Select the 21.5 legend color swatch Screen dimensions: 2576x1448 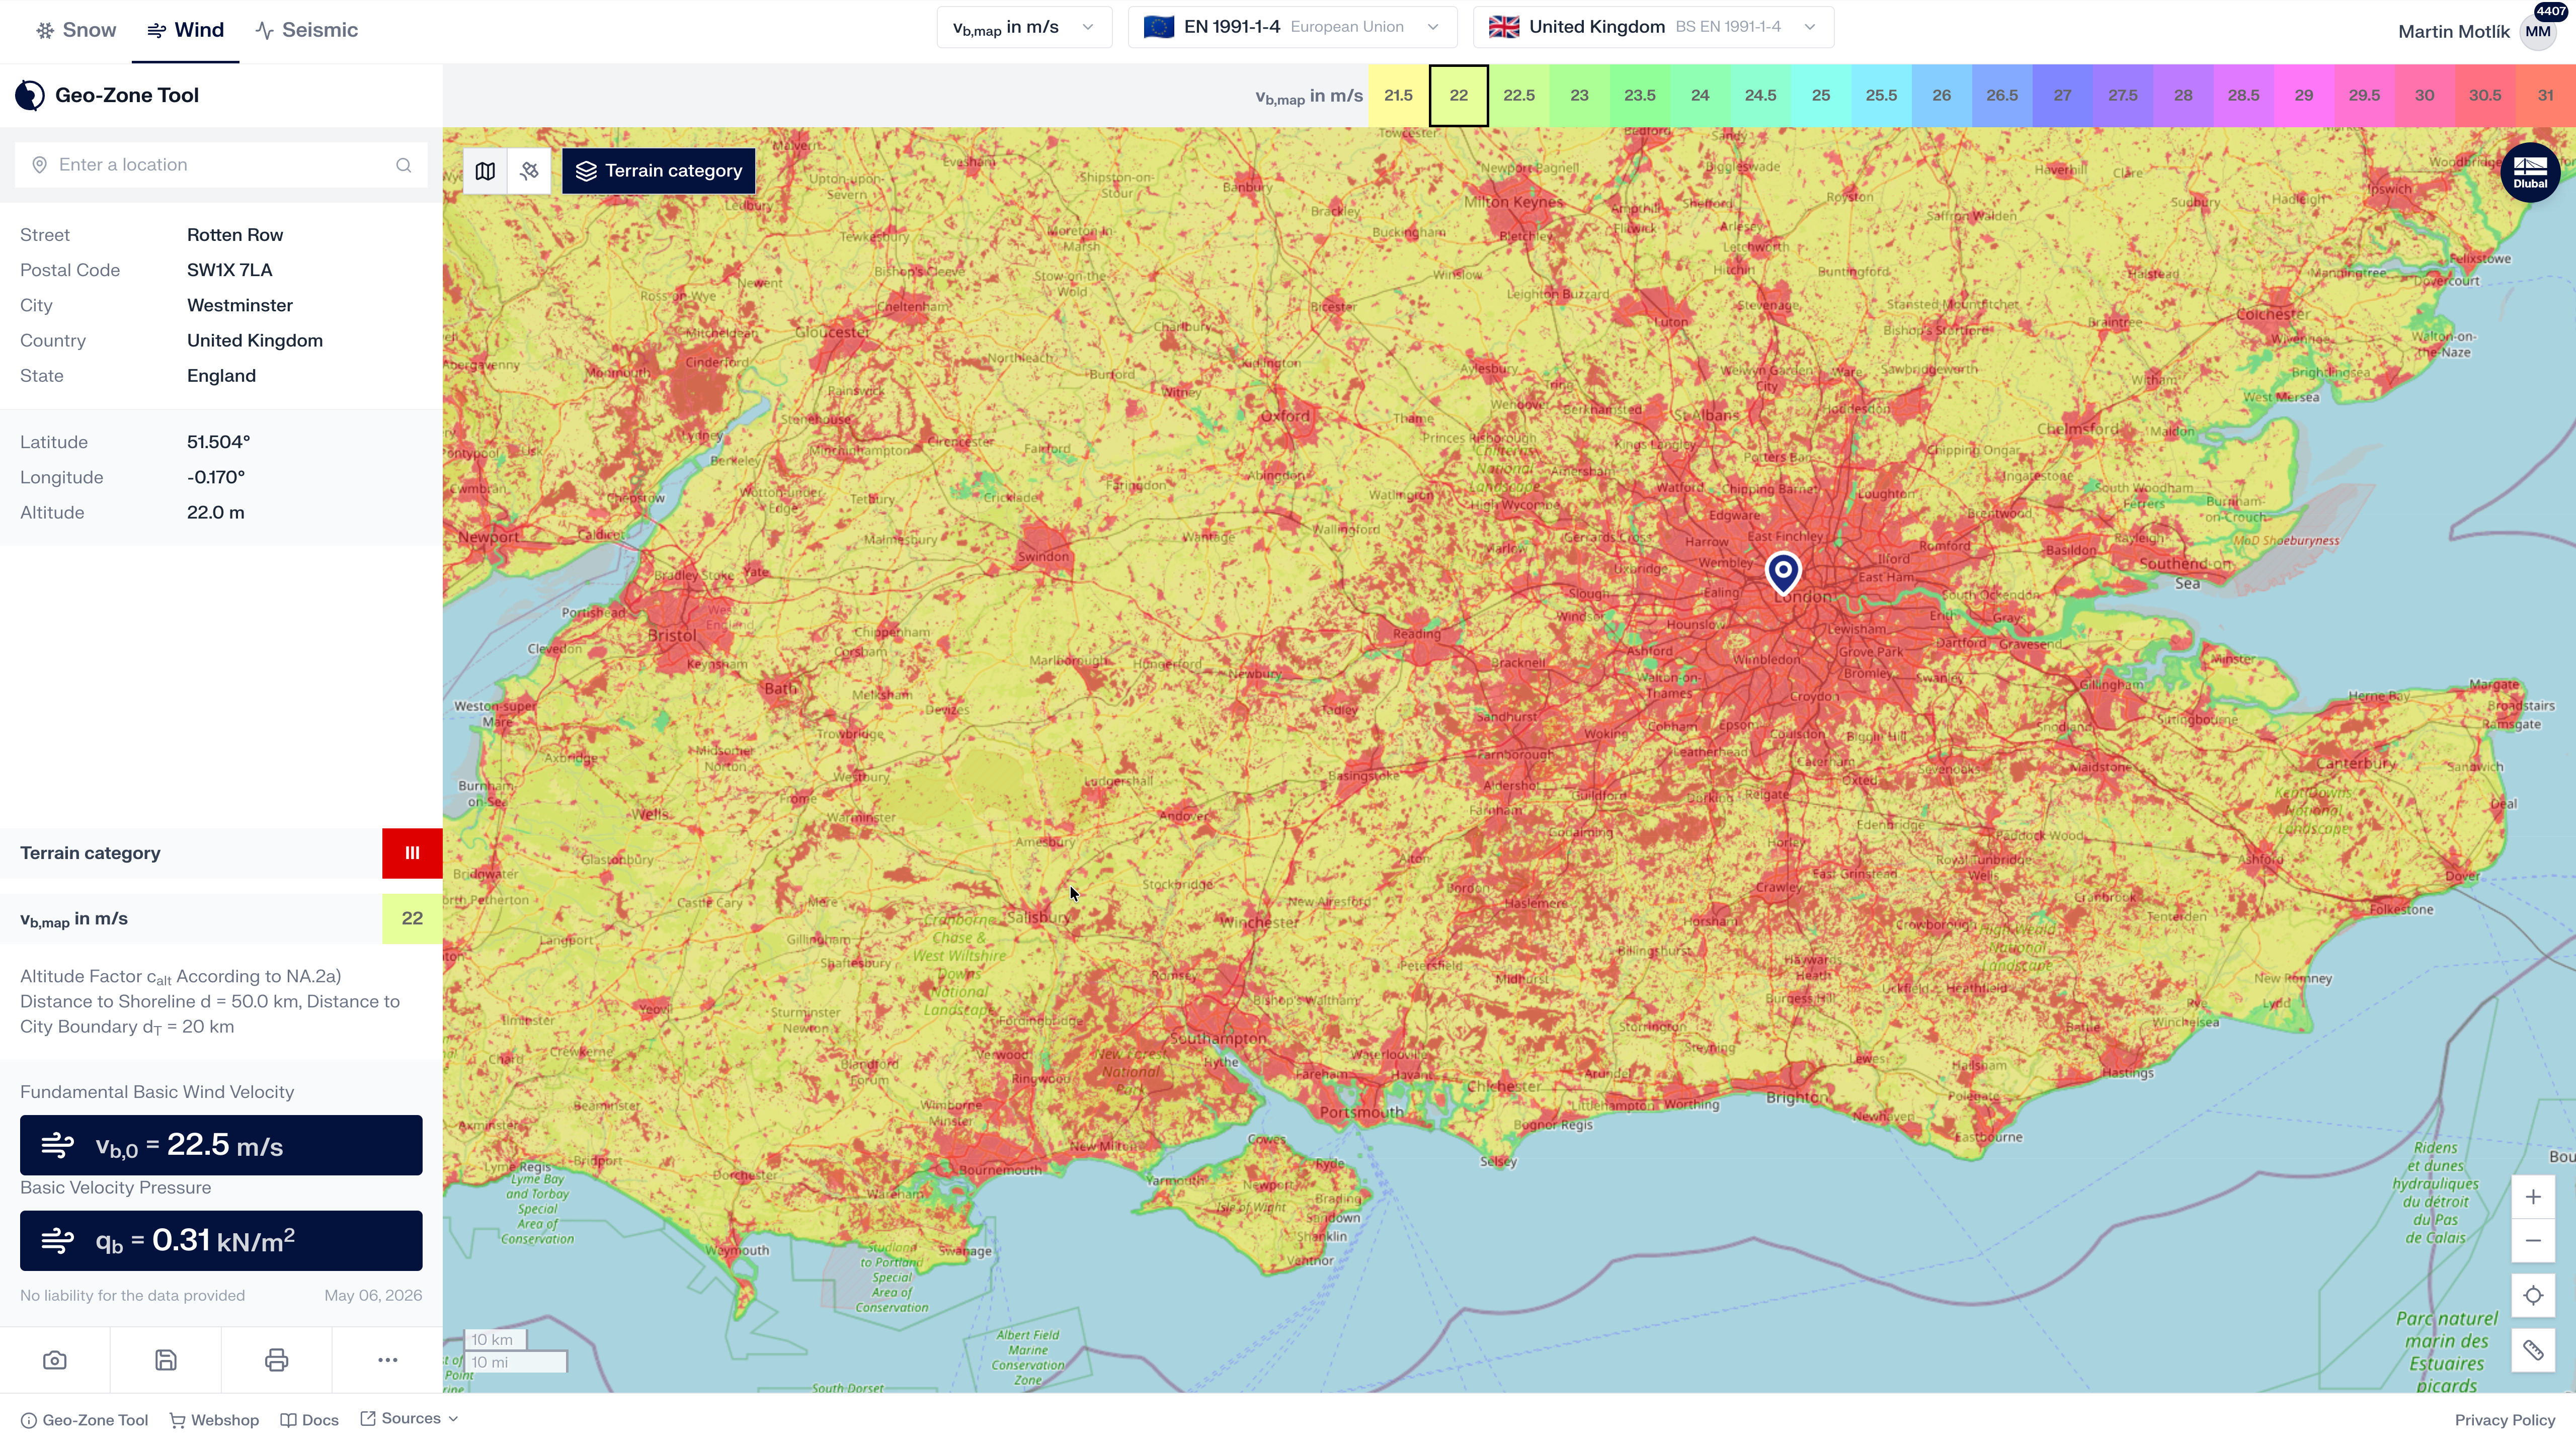[1398, 96]
